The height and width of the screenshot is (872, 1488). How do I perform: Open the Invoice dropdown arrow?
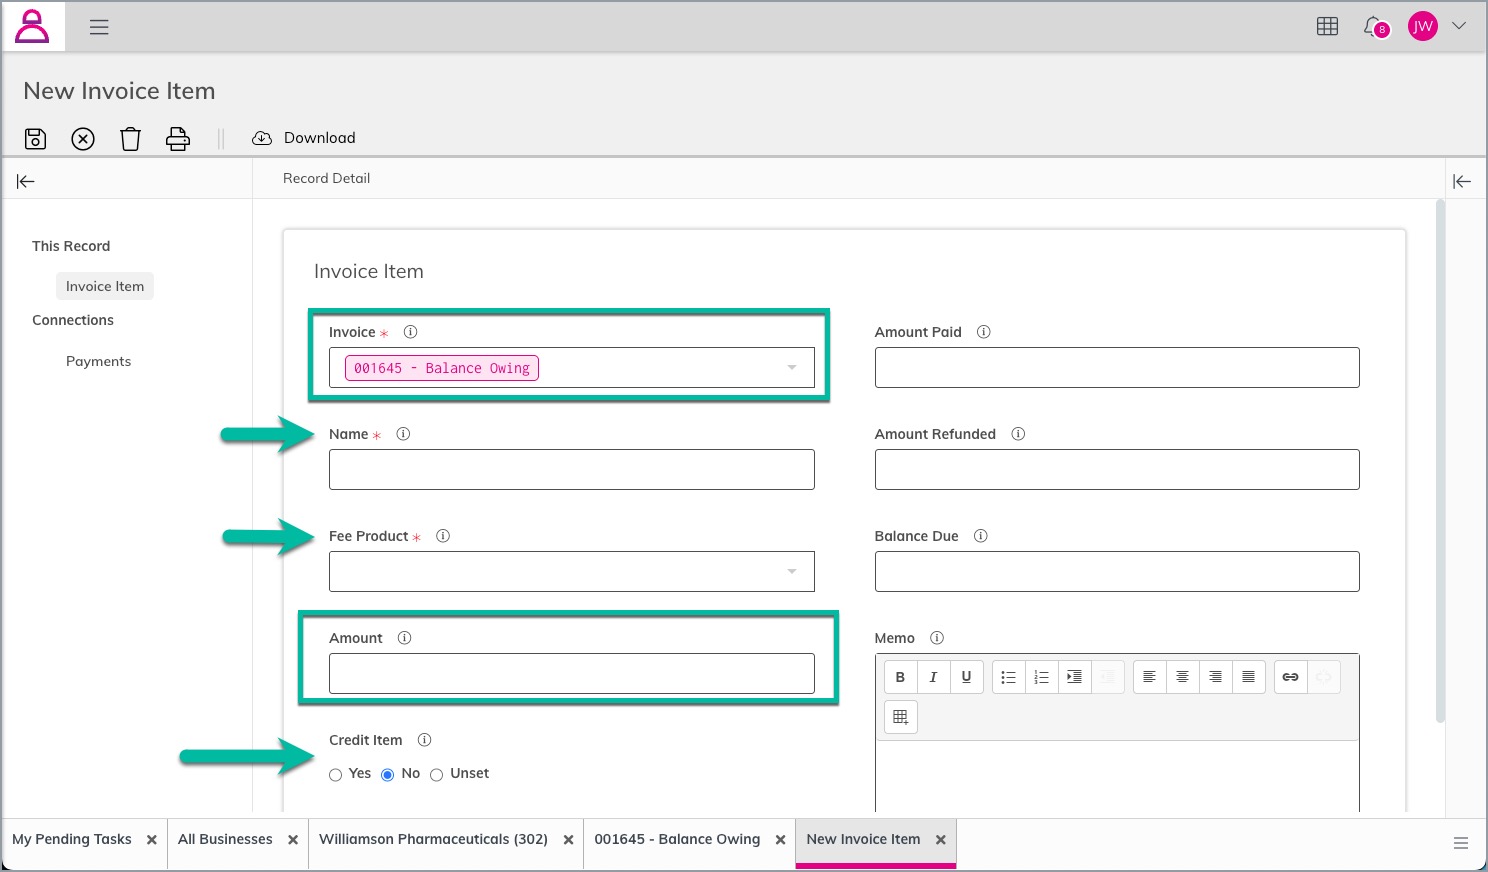(792, 368)
